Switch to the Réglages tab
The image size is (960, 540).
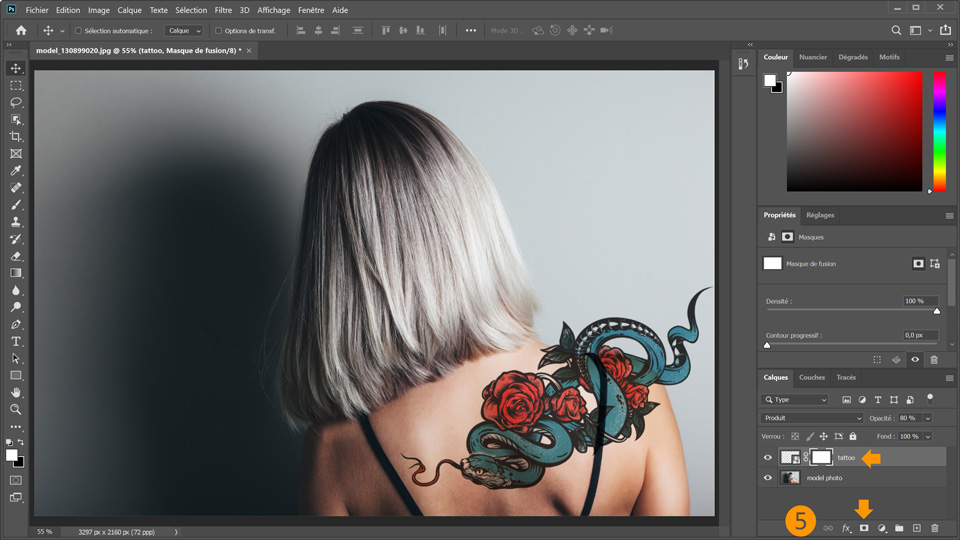[820, 215]
